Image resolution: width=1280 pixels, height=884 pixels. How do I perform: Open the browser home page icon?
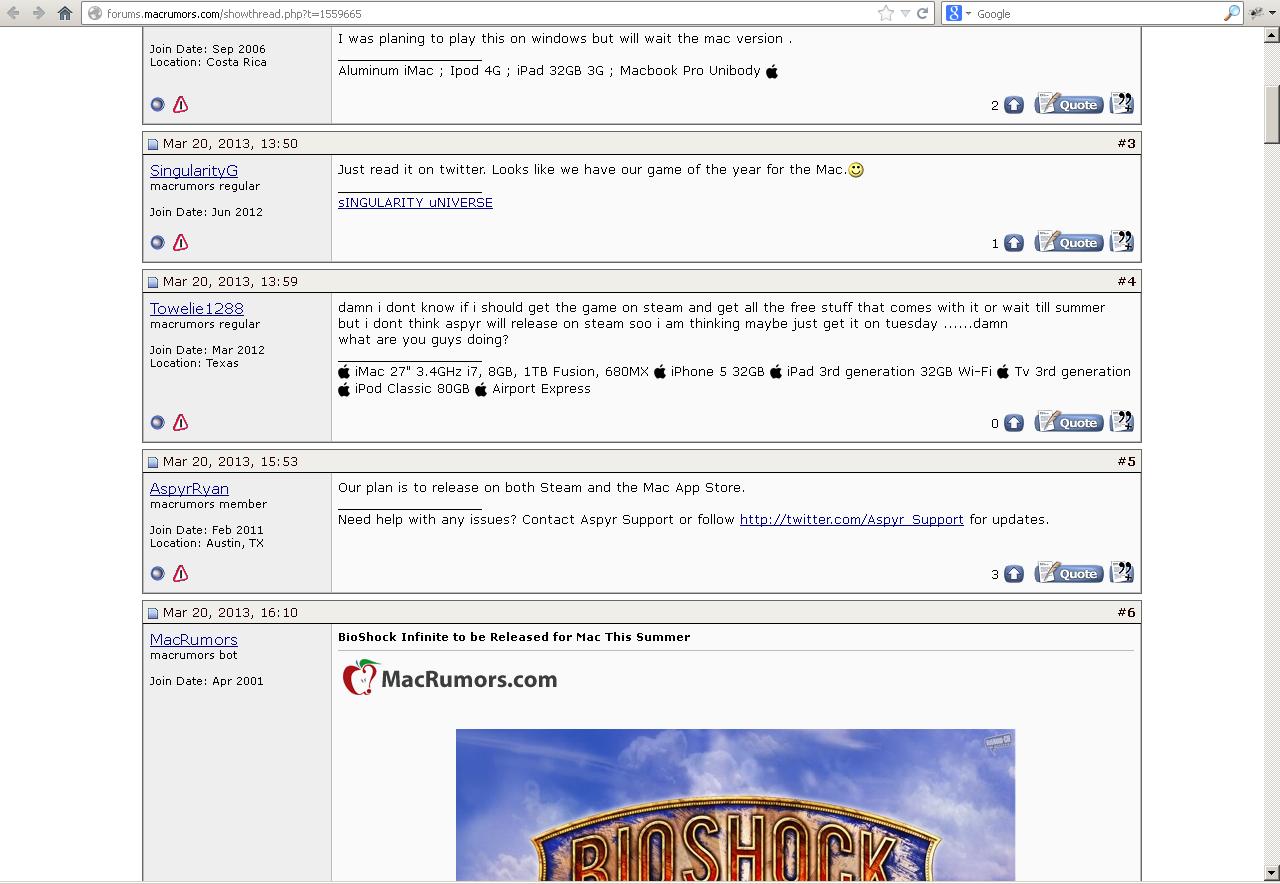click(x=65, y=13)
